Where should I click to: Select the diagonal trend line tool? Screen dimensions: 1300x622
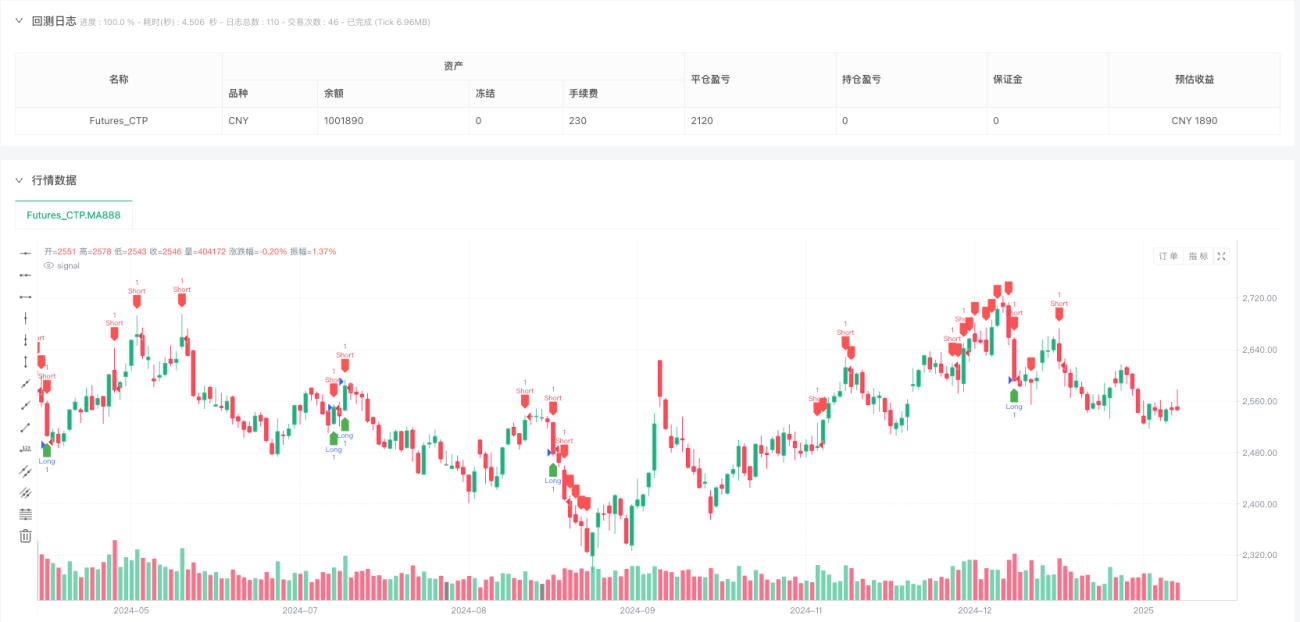tap(25, 384)
